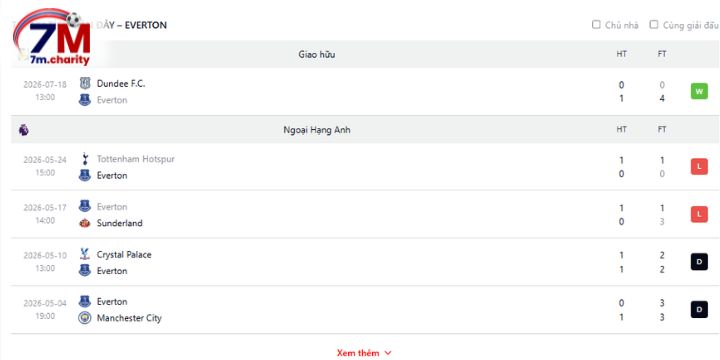
Task: Click the green W result badge
Action: click(x=699, y=91)
